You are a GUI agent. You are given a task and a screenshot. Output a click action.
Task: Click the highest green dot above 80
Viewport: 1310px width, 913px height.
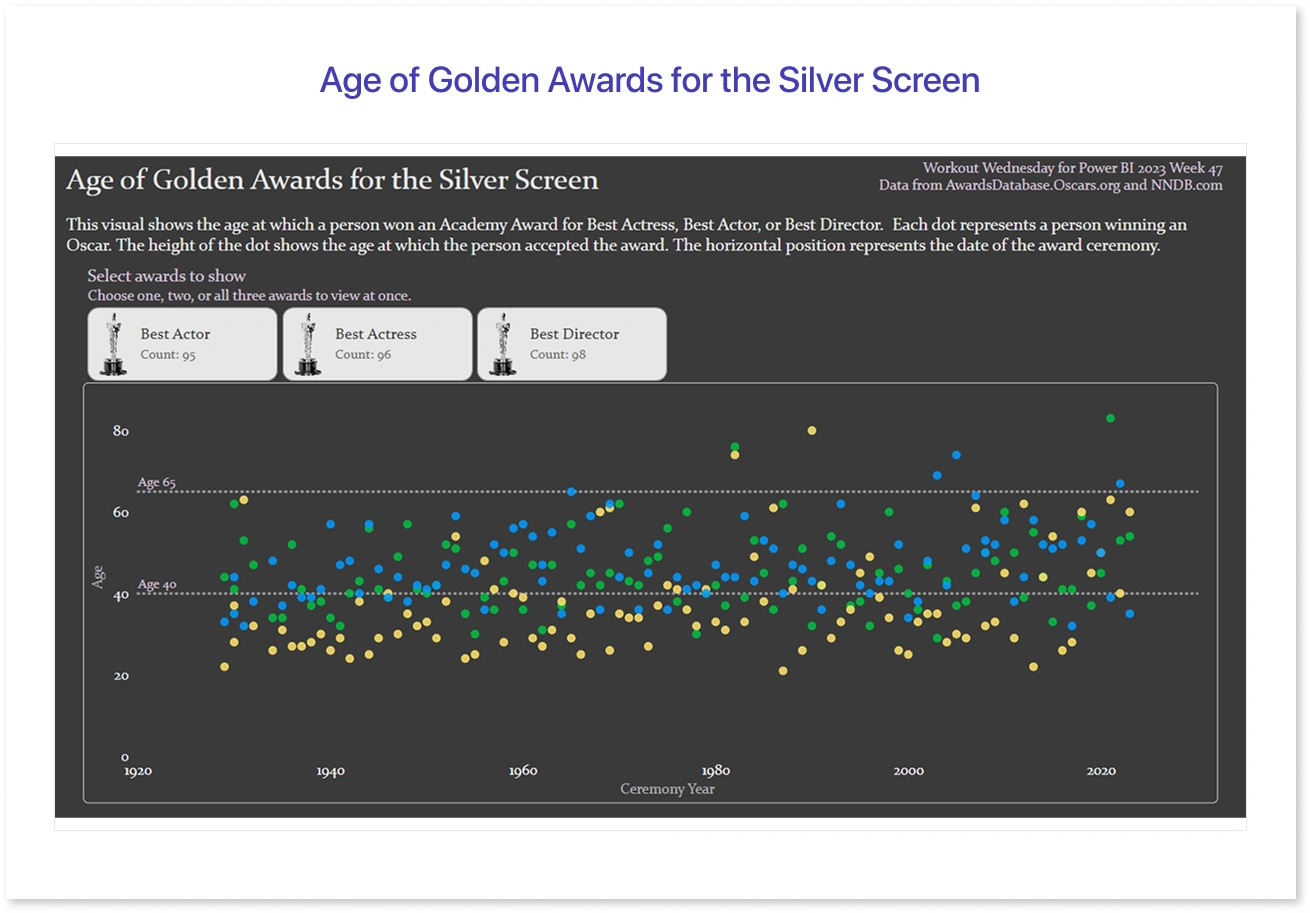coord(1110,418)
